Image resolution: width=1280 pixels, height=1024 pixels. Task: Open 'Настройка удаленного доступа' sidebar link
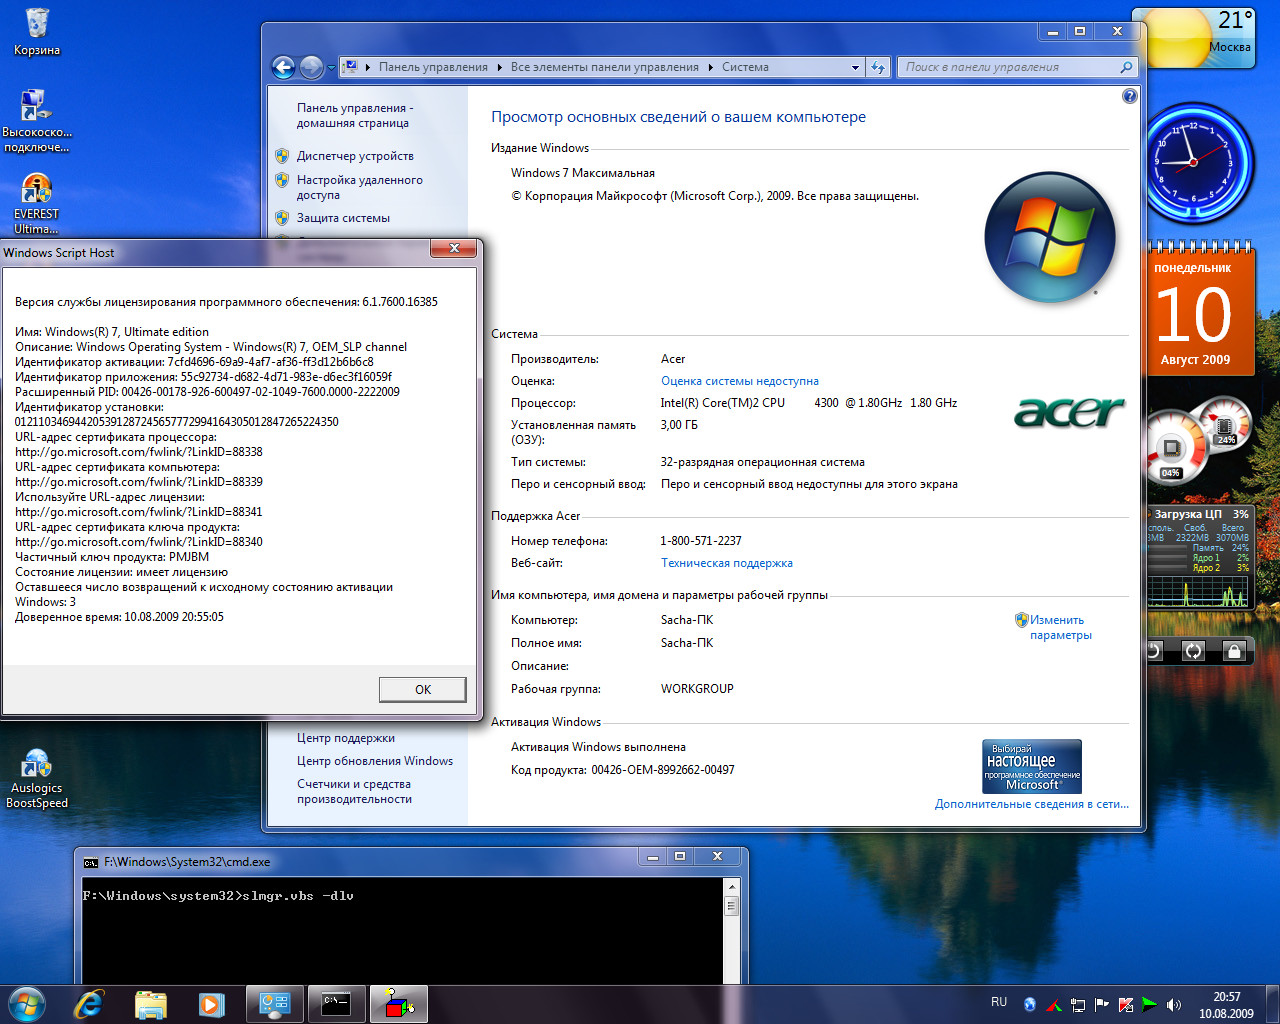tap(359, 187)
